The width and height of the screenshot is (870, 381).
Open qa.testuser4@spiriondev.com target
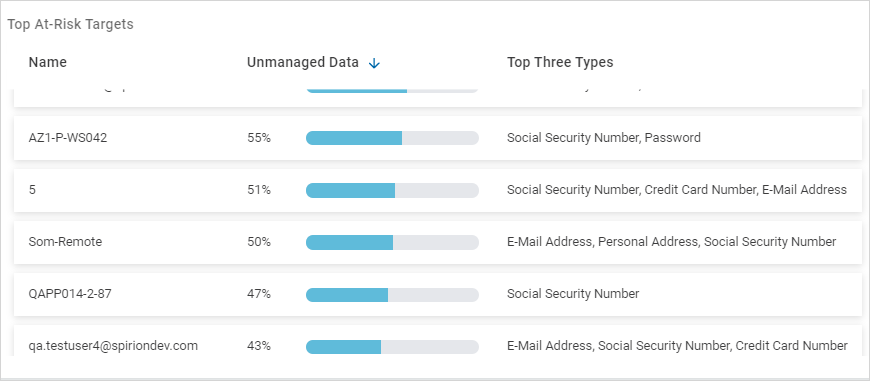pyautogui.click(x=438, y=342)
